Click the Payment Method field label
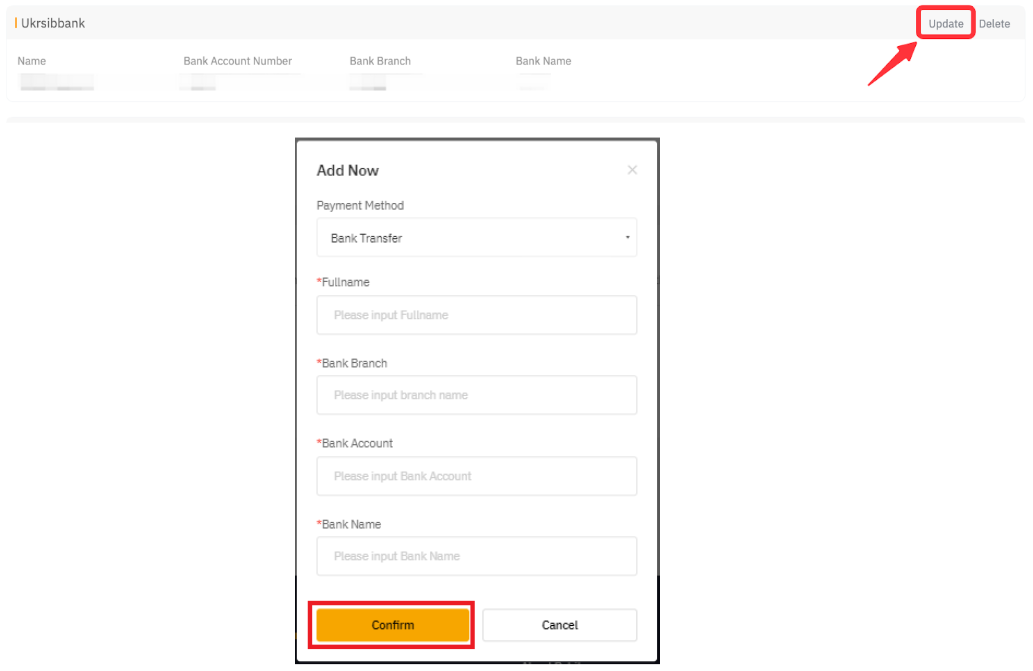 click(360, 205)
